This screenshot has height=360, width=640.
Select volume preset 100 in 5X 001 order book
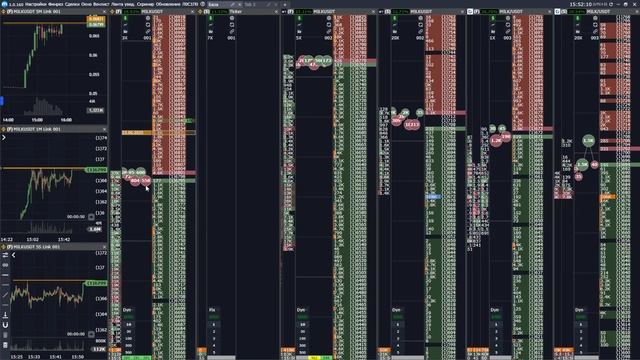129,338
